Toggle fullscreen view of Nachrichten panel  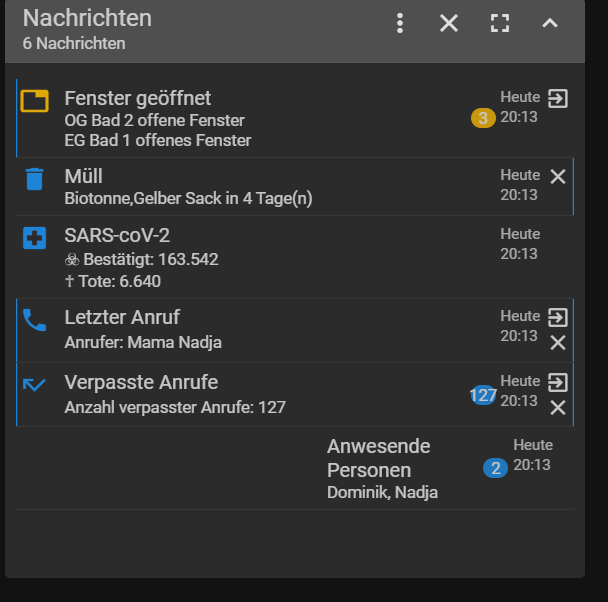500,23
